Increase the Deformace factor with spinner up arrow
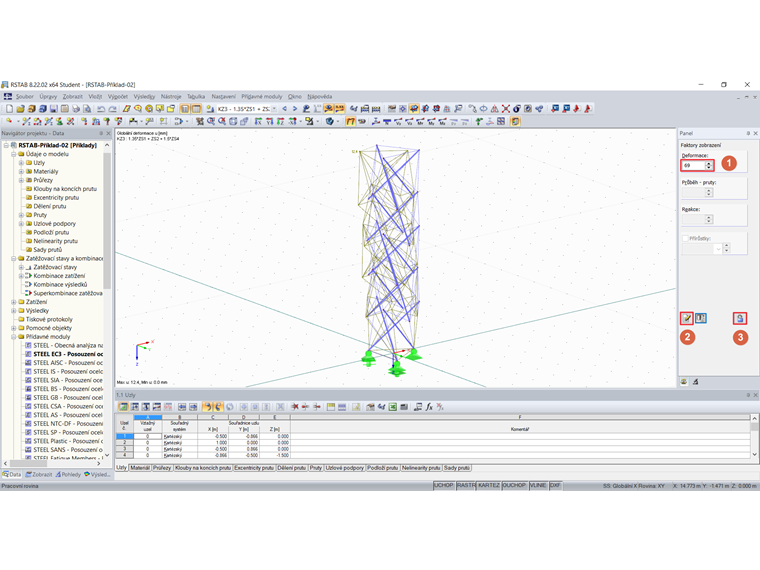The width and height of the screenshot is (760, 570). pyautogui.click(x=709, y=163)
